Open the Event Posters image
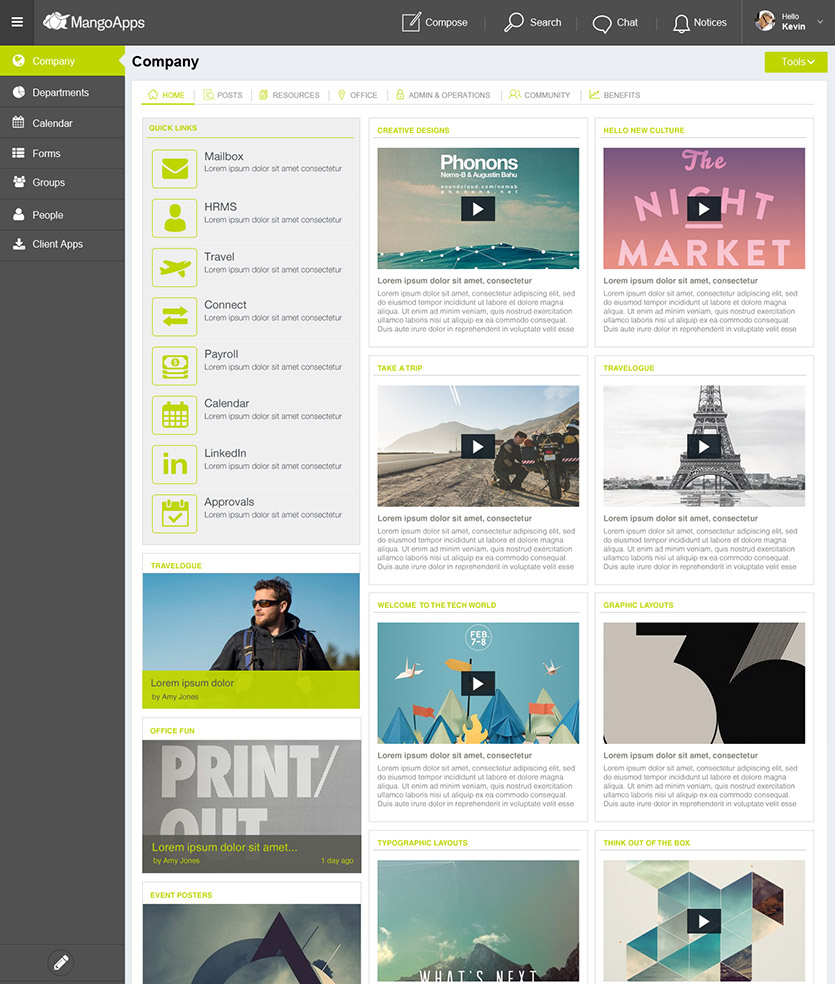The image size is (835, 984). point(252,944)
